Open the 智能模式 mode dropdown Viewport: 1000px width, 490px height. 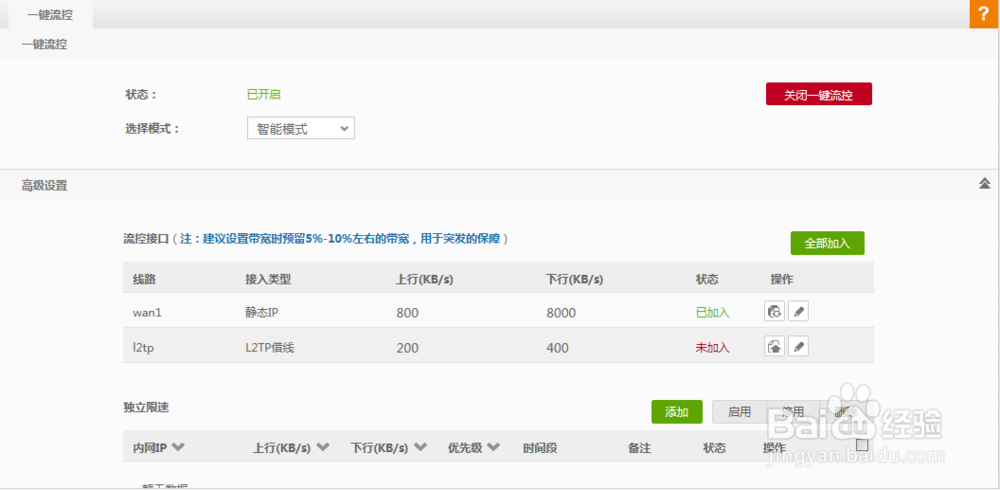[x=300, y=128]
